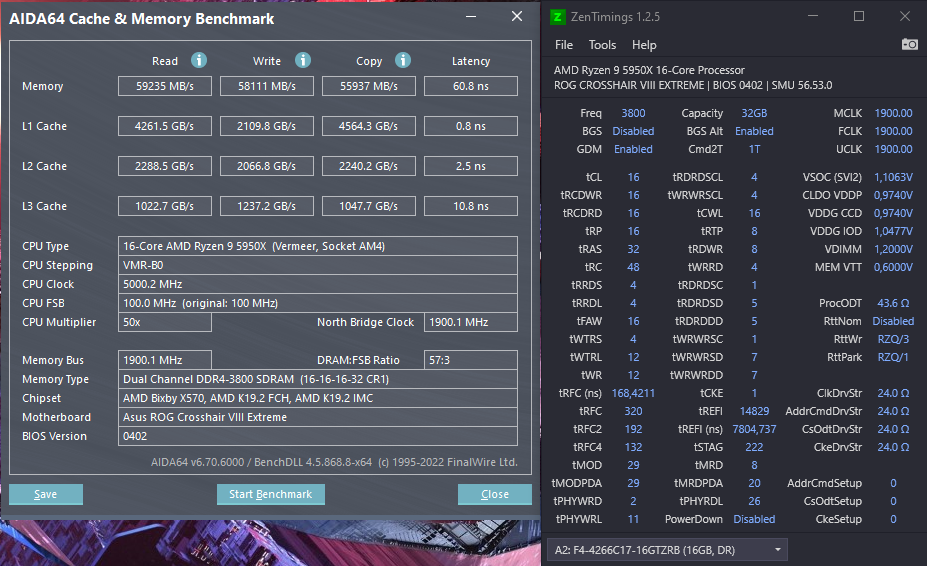Click the MCLK 1900.00 value

pos(893,113)
